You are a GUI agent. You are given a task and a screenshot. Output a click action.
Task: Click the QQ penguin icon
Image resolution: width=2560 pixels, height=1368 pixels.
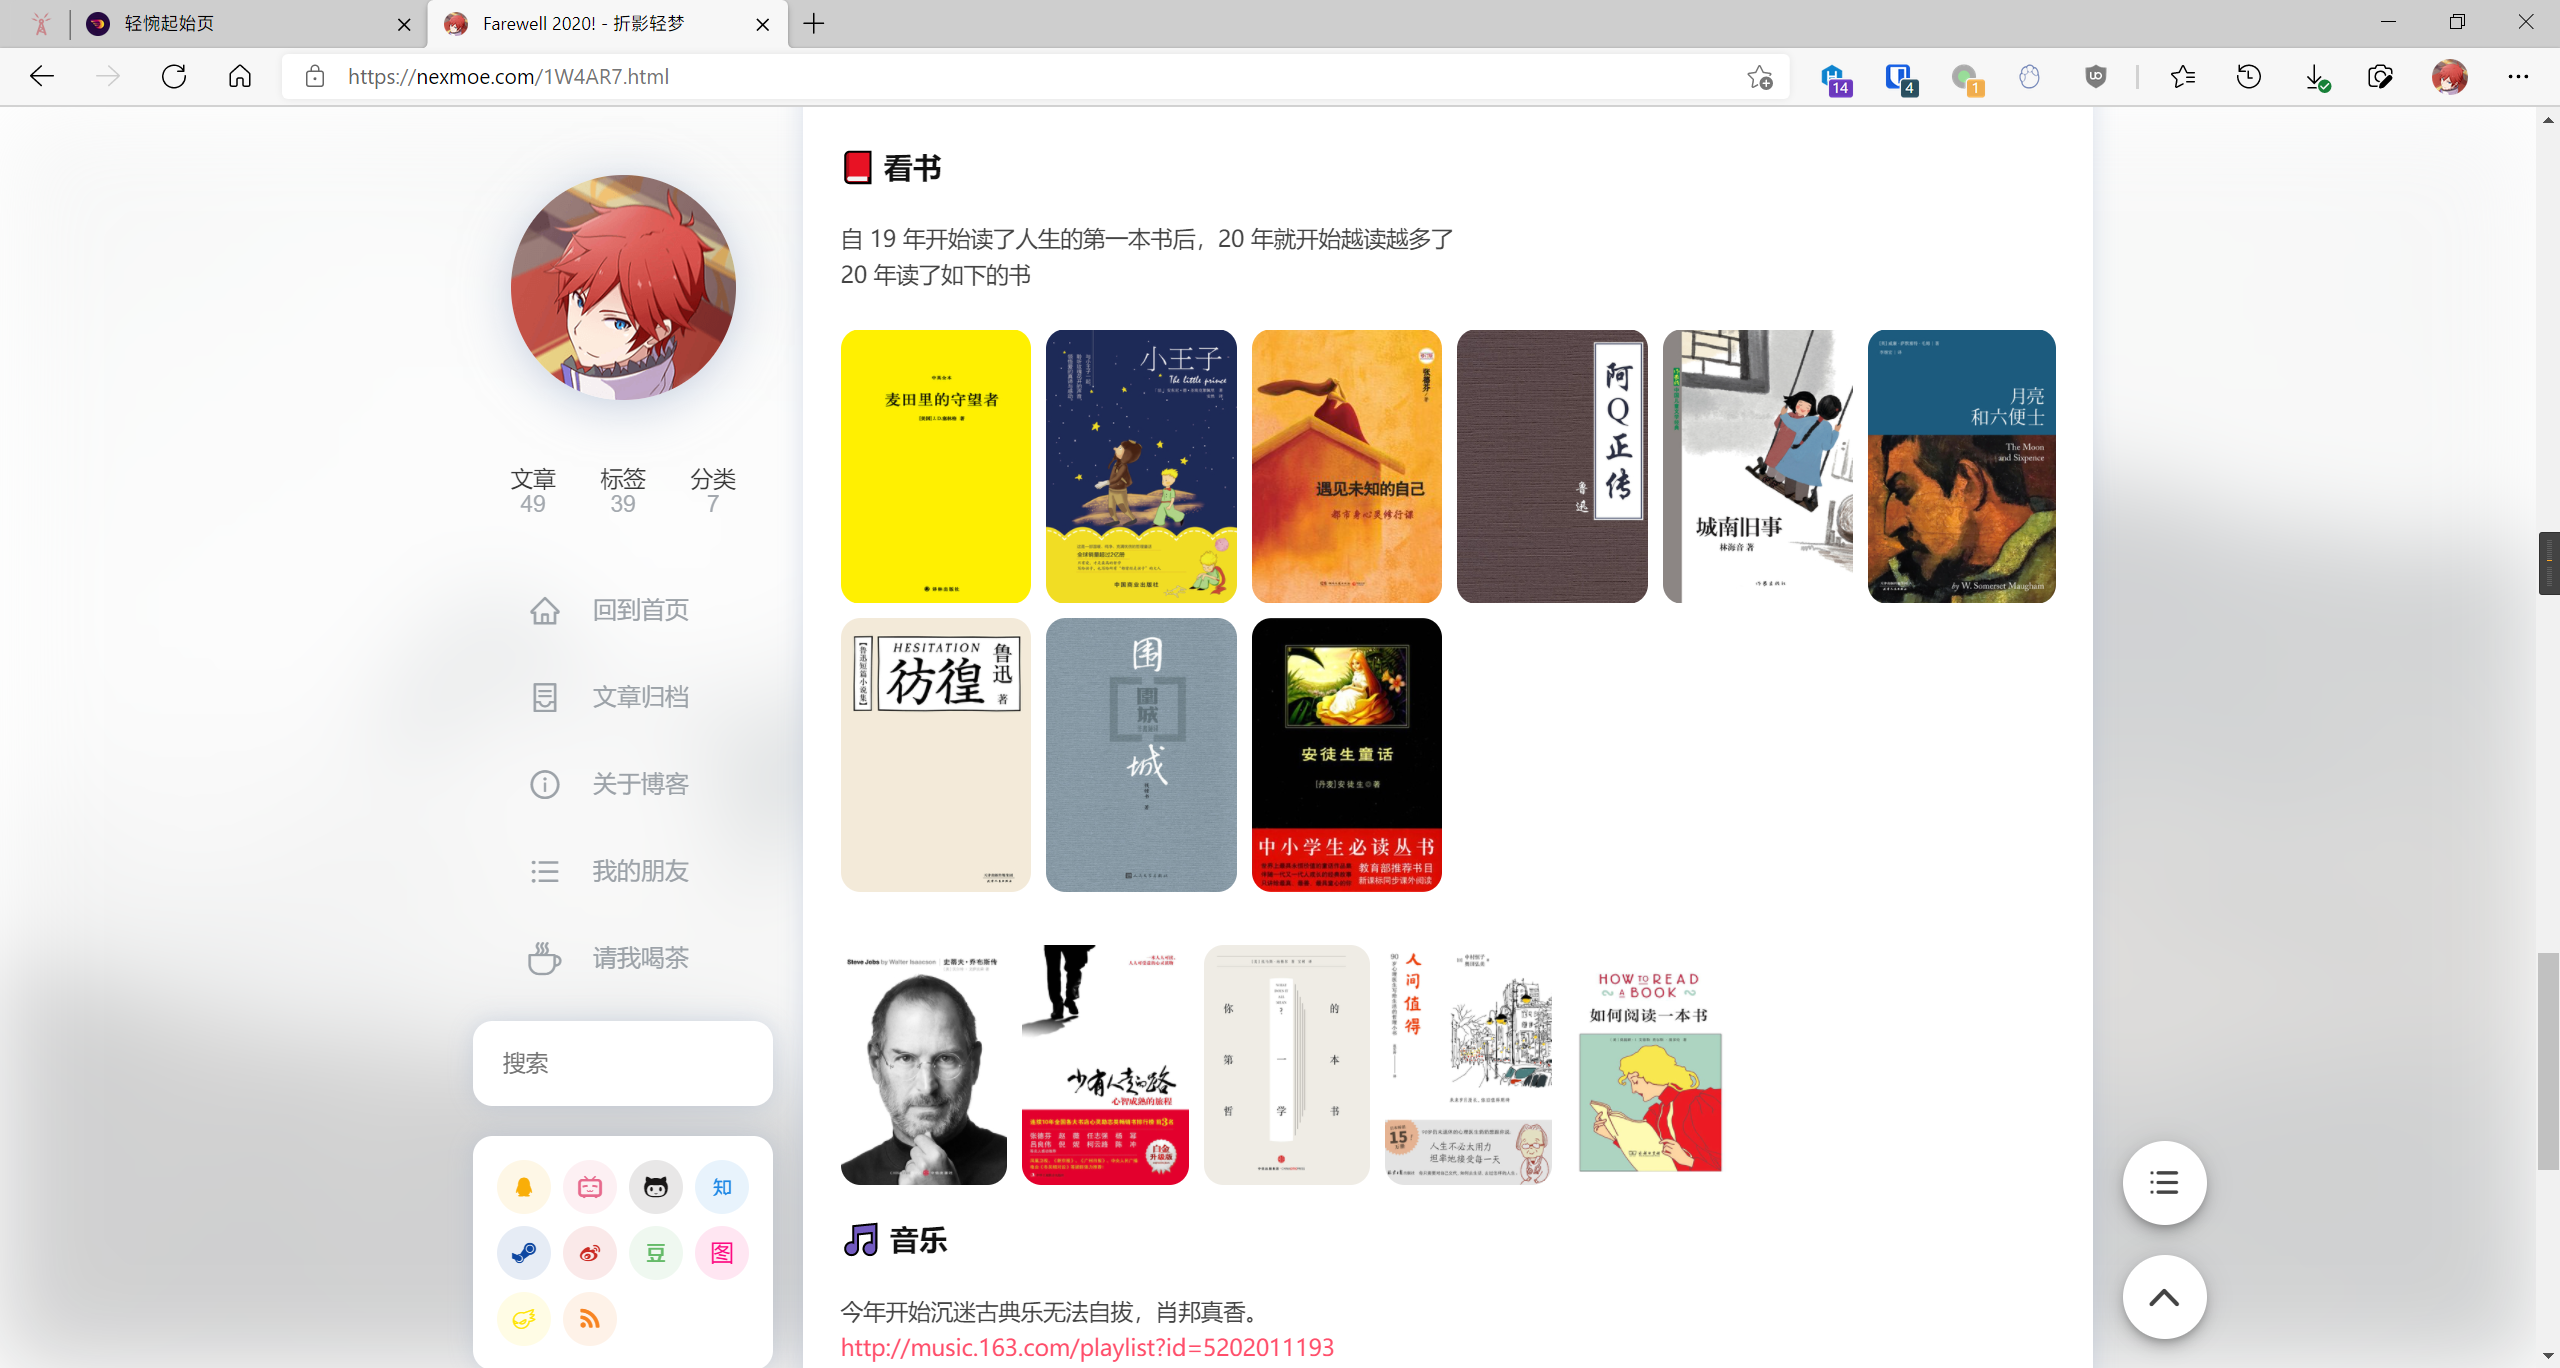click(x=524, y=1187)
